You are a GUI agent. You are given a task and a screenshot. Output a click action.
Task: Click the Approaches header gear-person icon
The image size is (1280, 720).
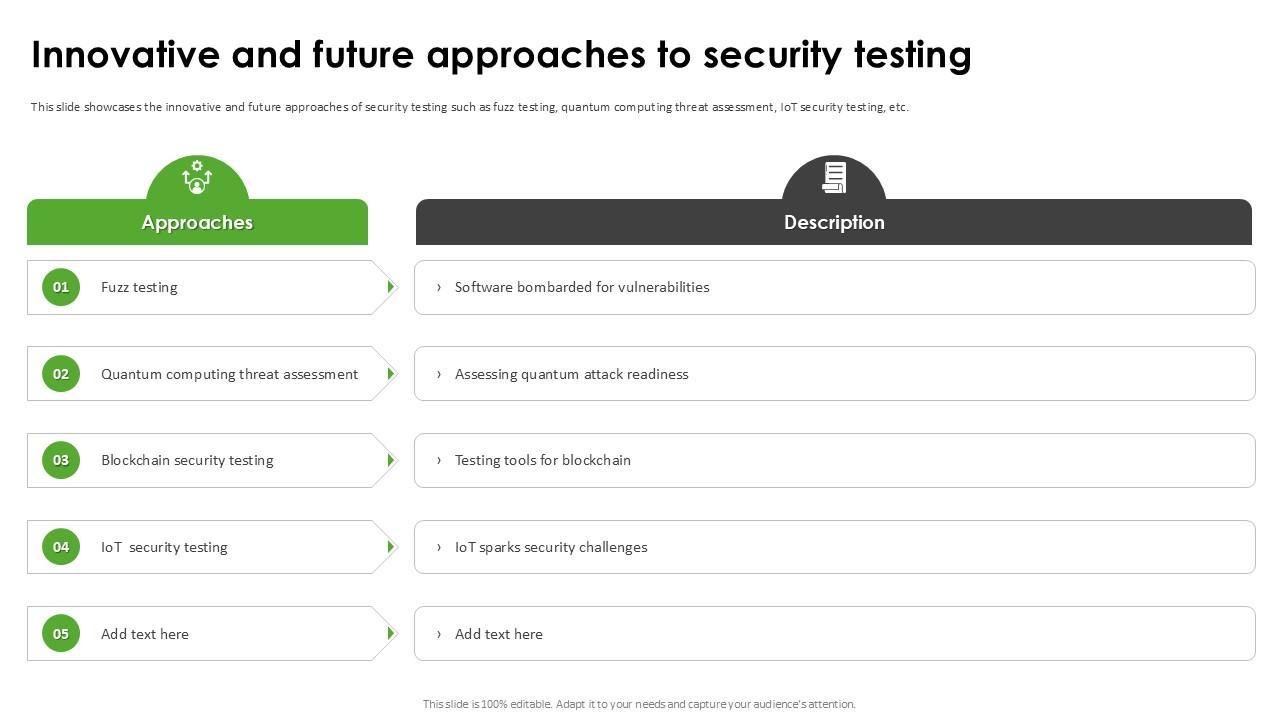(x=197, y=177)
